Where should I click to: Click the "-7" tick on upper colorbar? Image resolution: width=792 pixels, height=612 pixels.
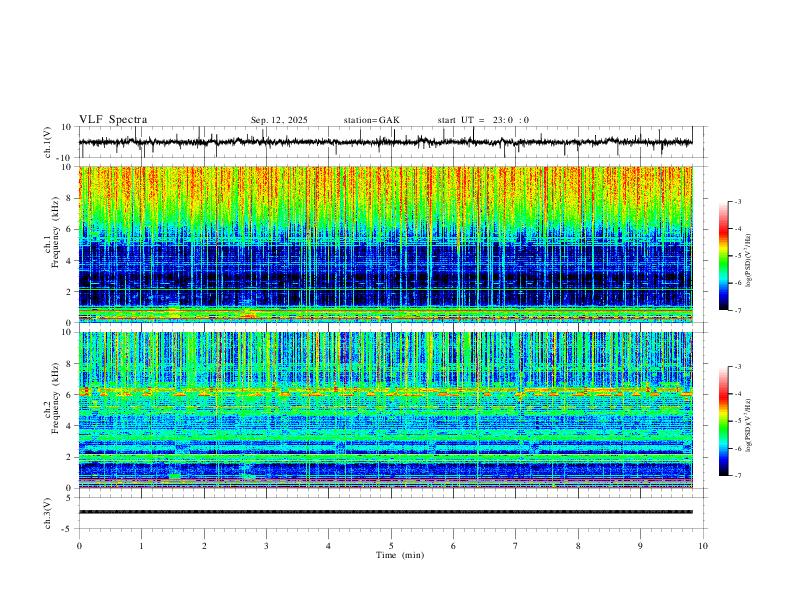pyautogui.click(x=737, y=310)
